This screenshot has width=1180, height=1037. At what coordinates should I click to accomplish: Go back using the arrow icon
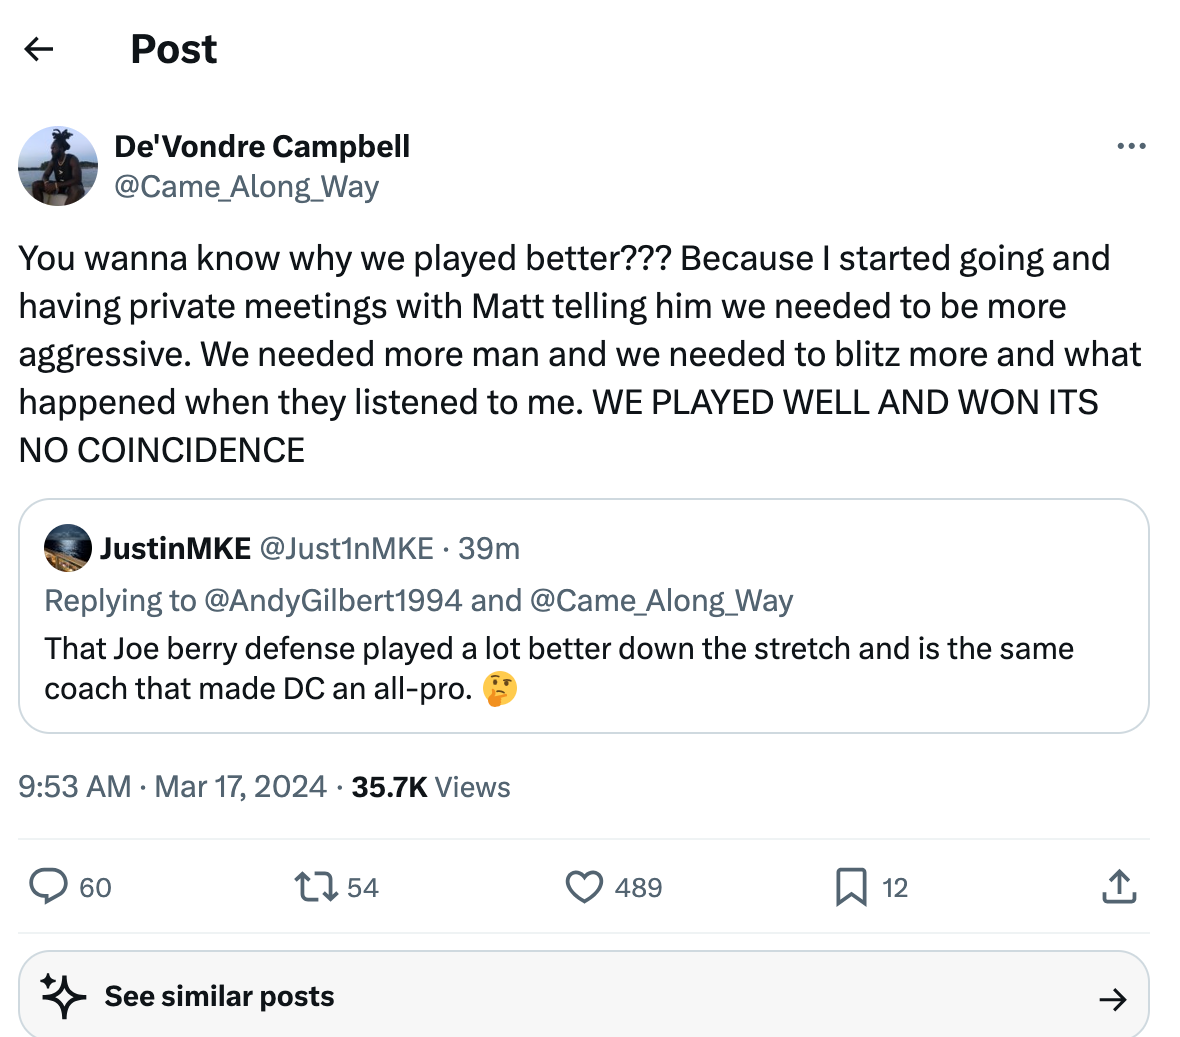[x=38, y=49]
